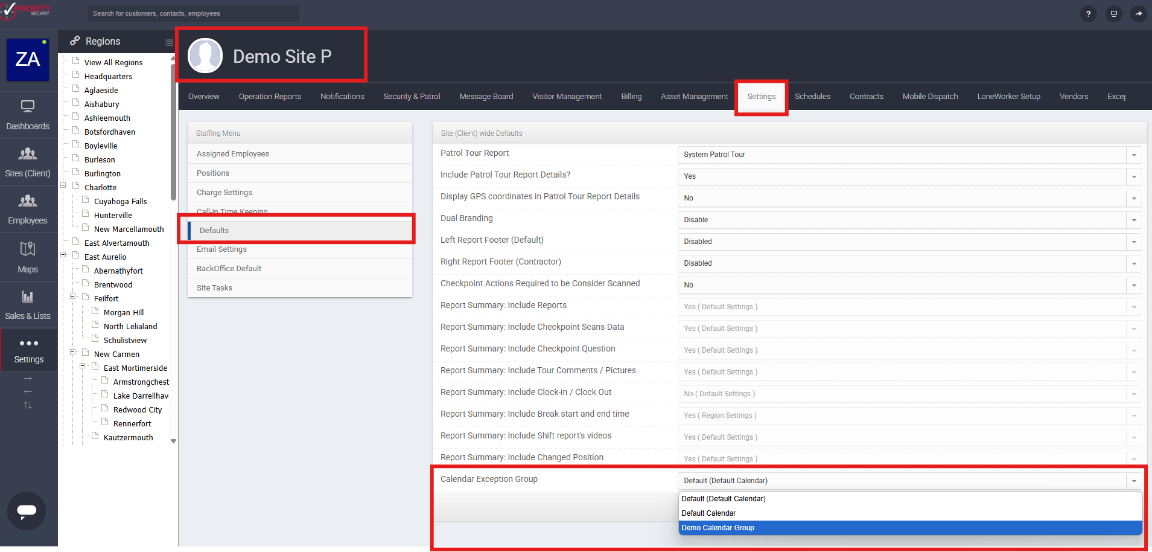
Task: Open Include Patrol Tour Report Details dropdown
Action: click(910, 176)
